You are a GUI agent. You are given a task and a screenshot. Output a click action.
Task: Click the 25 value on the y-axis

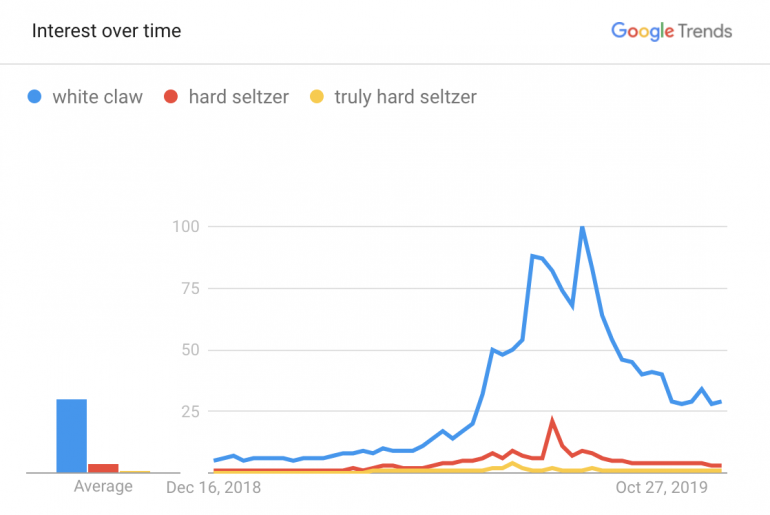pos(189,411)
